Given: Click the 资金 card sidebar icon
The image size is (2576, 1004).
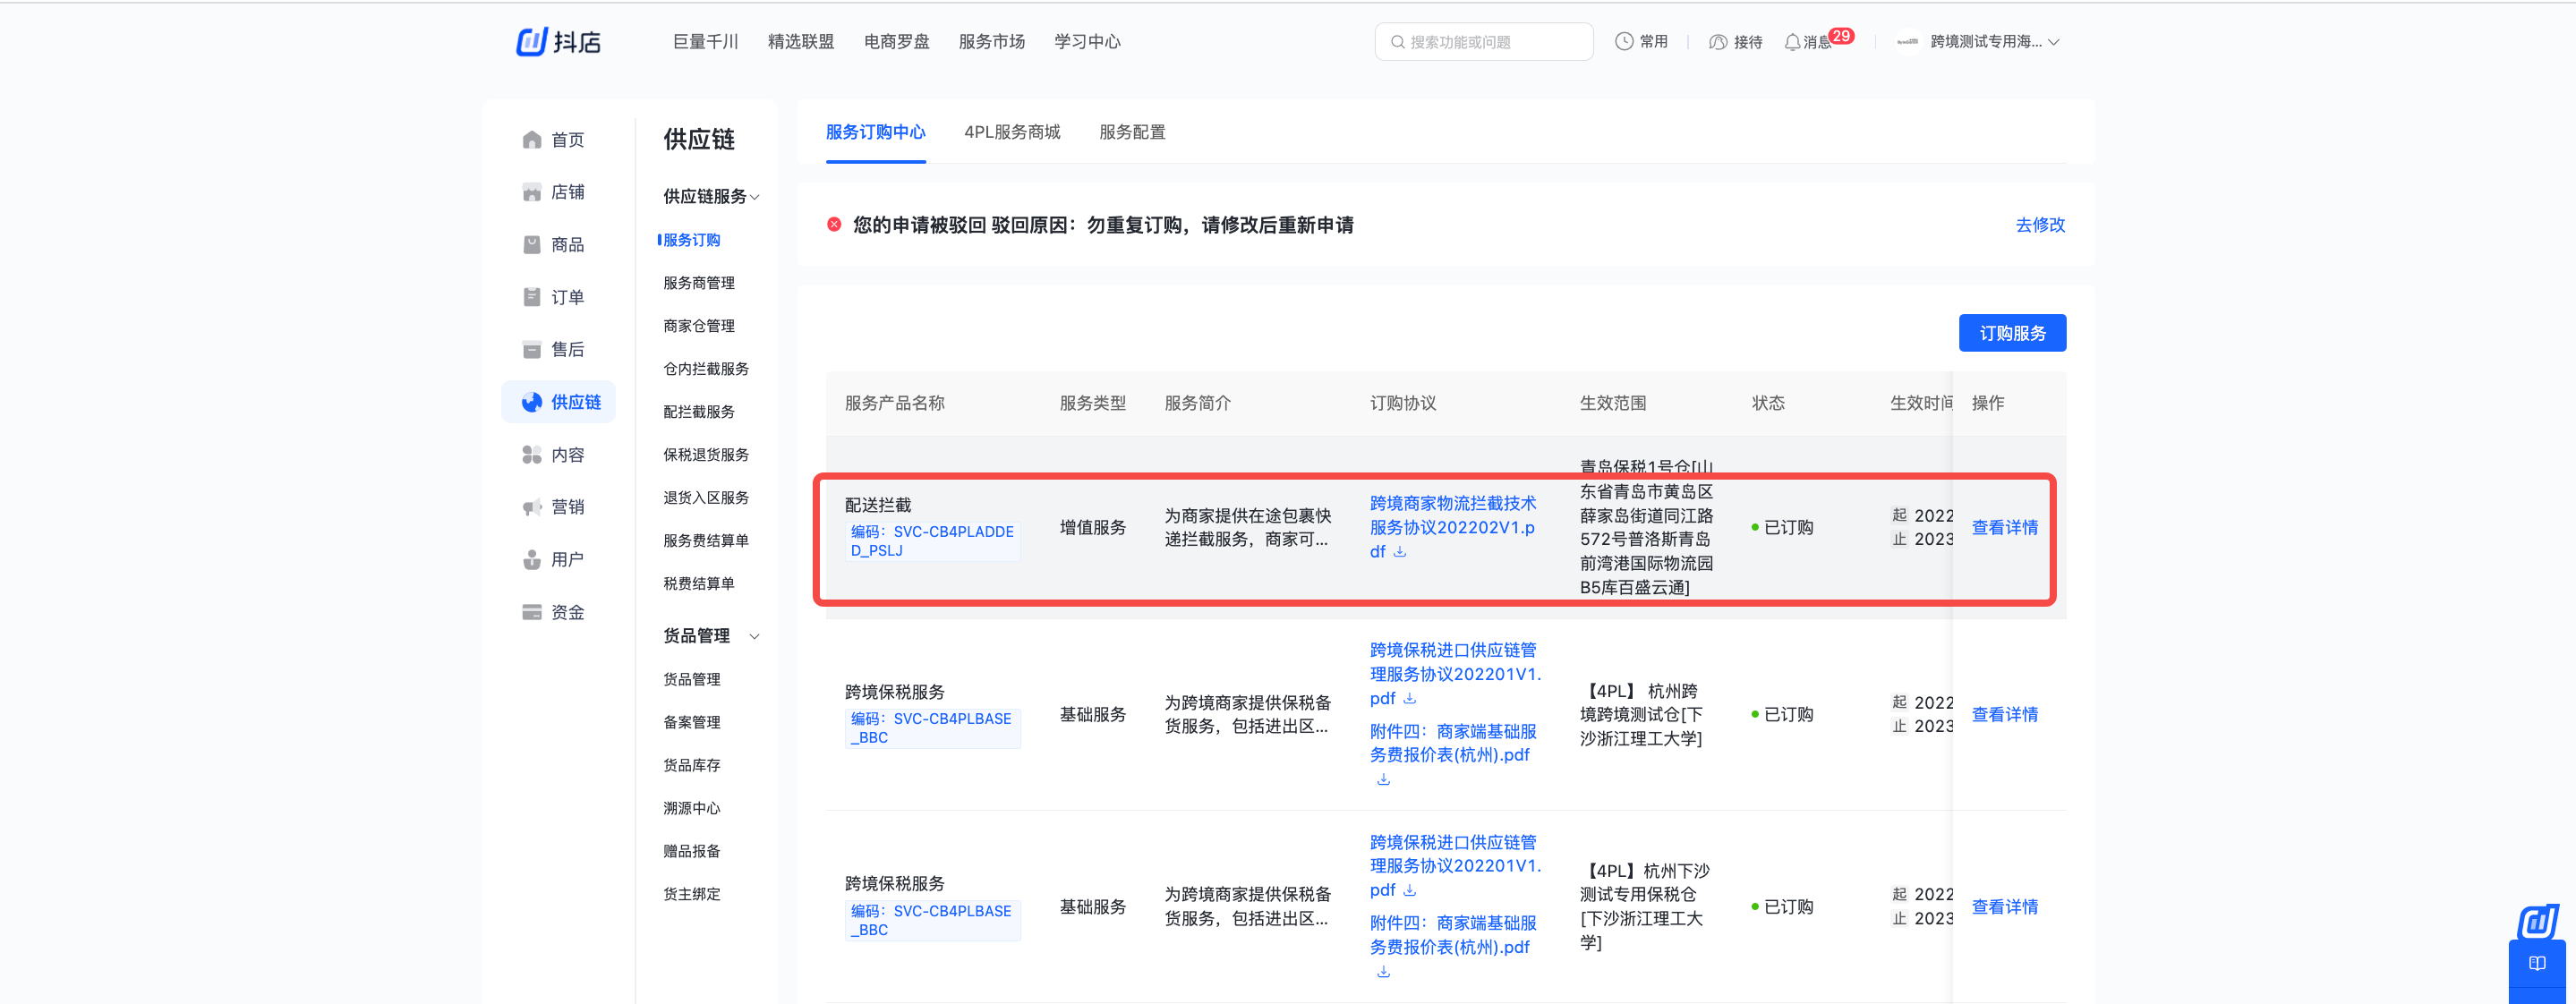Looking at the screenshot, I should pos(532,612).
